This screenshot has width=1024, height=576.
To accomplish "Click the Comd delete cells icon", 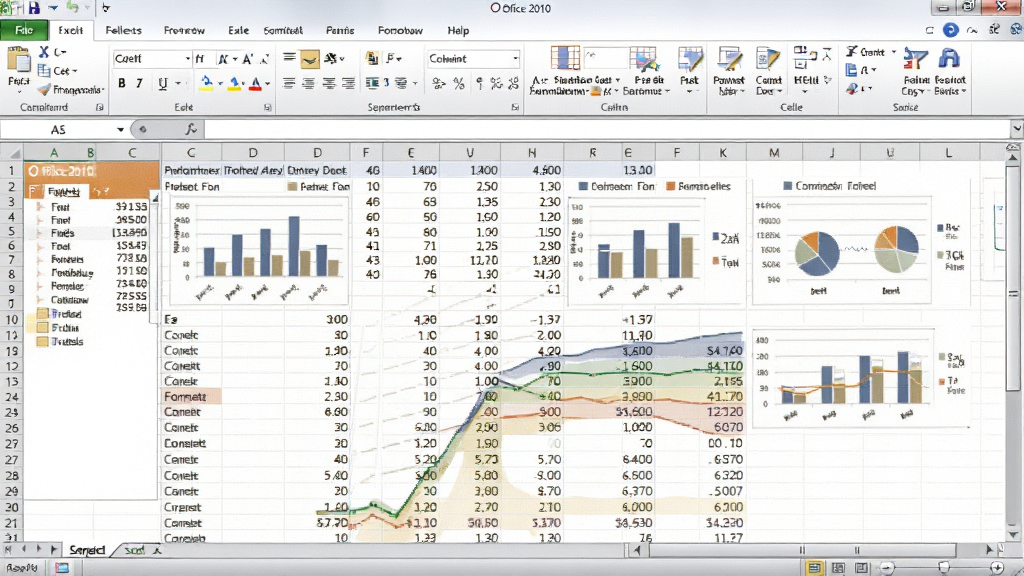I will 768,59.
